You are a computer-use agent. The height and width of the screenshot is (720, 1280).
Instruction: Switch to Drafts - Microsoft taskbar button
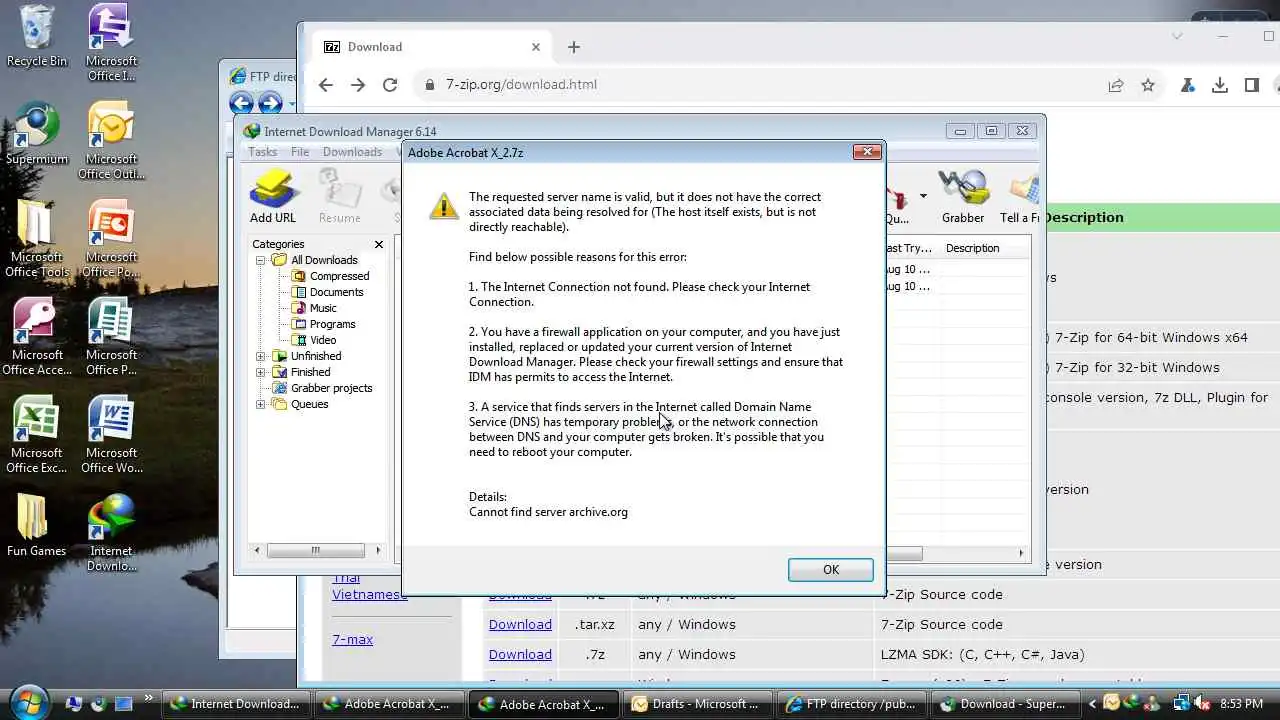point(697,704)
